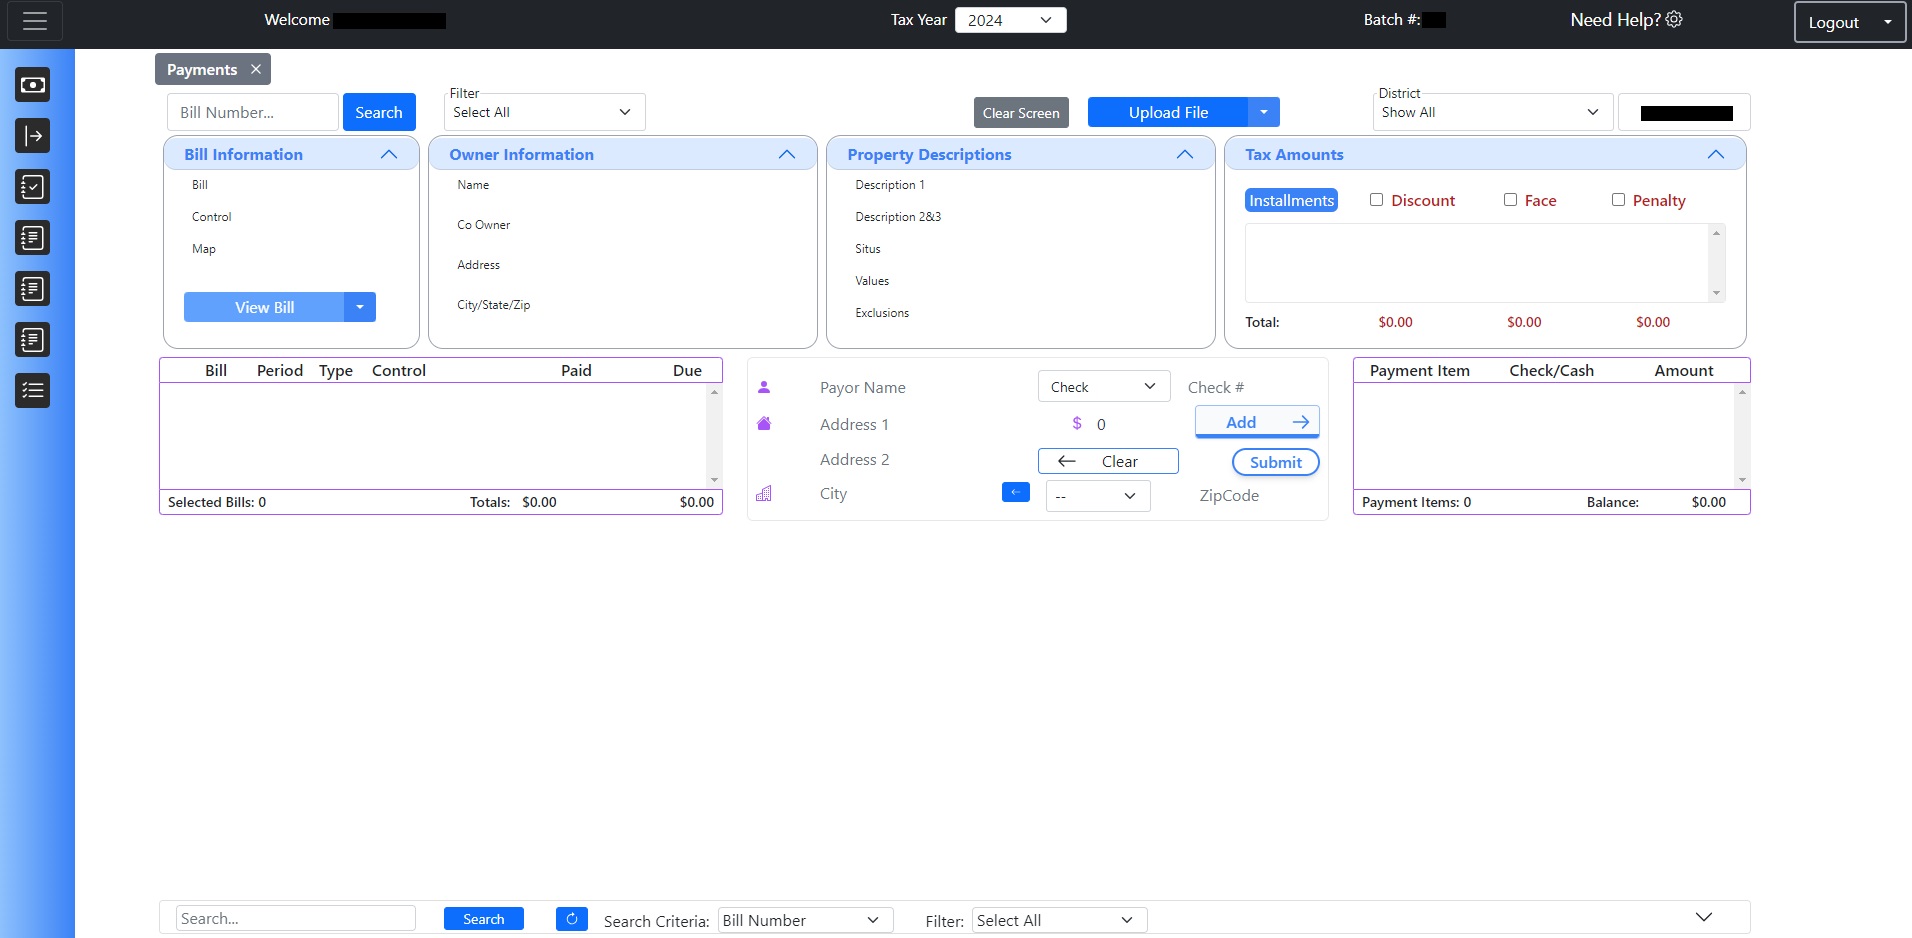This screenshot has width=1912, height=938.
Task: Open the District Show All dropdown
Action: [1493, 112]
